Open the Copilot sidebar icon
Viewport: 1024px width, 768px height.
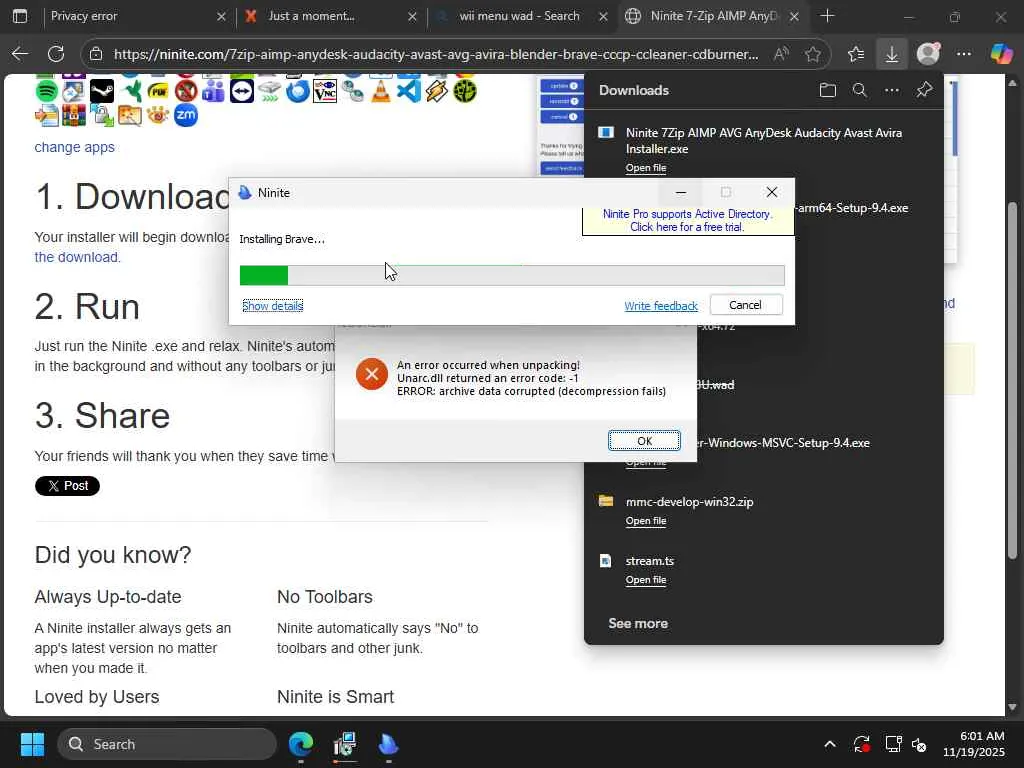click(x=1001, y=54)
